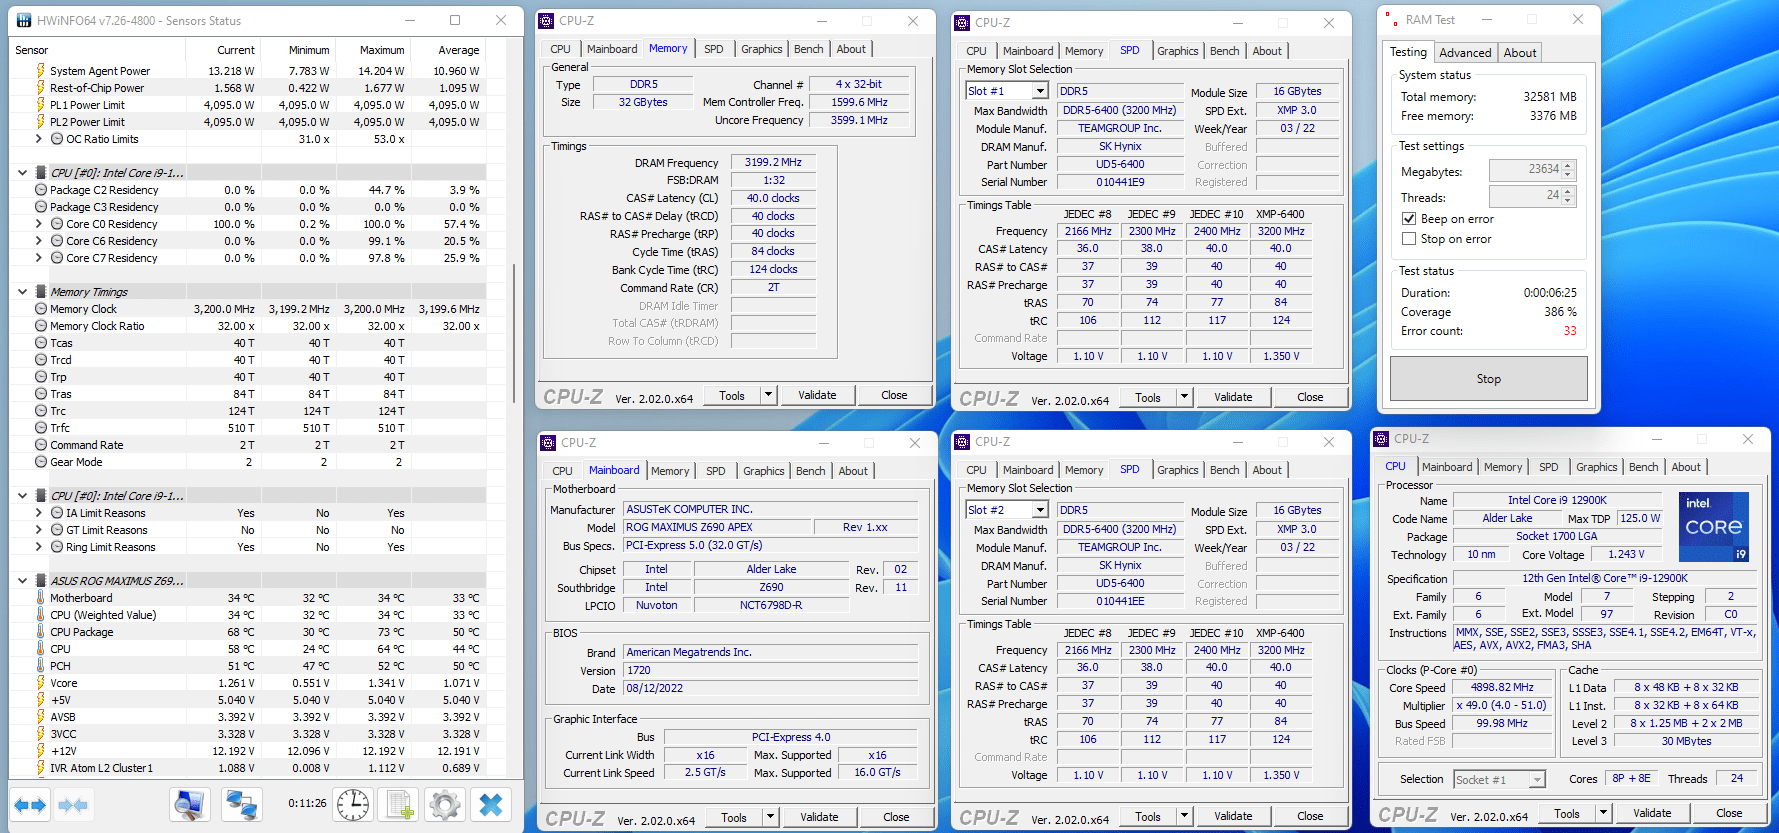Screen dimensions: 1779x833
Task: Click Threads spinner arrows in RAM Test
Action: tap(1568, 196)
